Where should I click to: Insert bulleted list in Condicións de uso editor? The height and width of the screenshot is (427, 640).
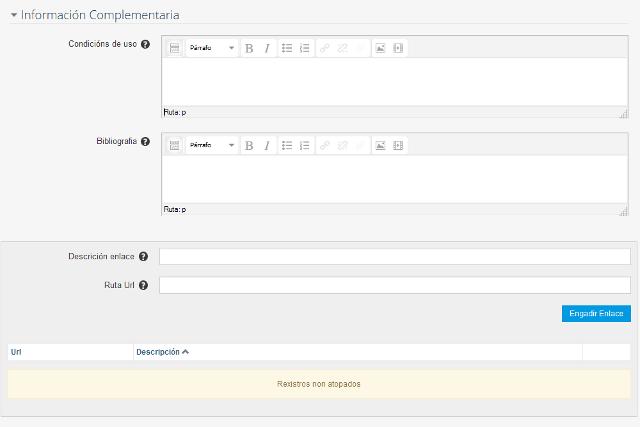pyautogui.click(x=287, y=48)
